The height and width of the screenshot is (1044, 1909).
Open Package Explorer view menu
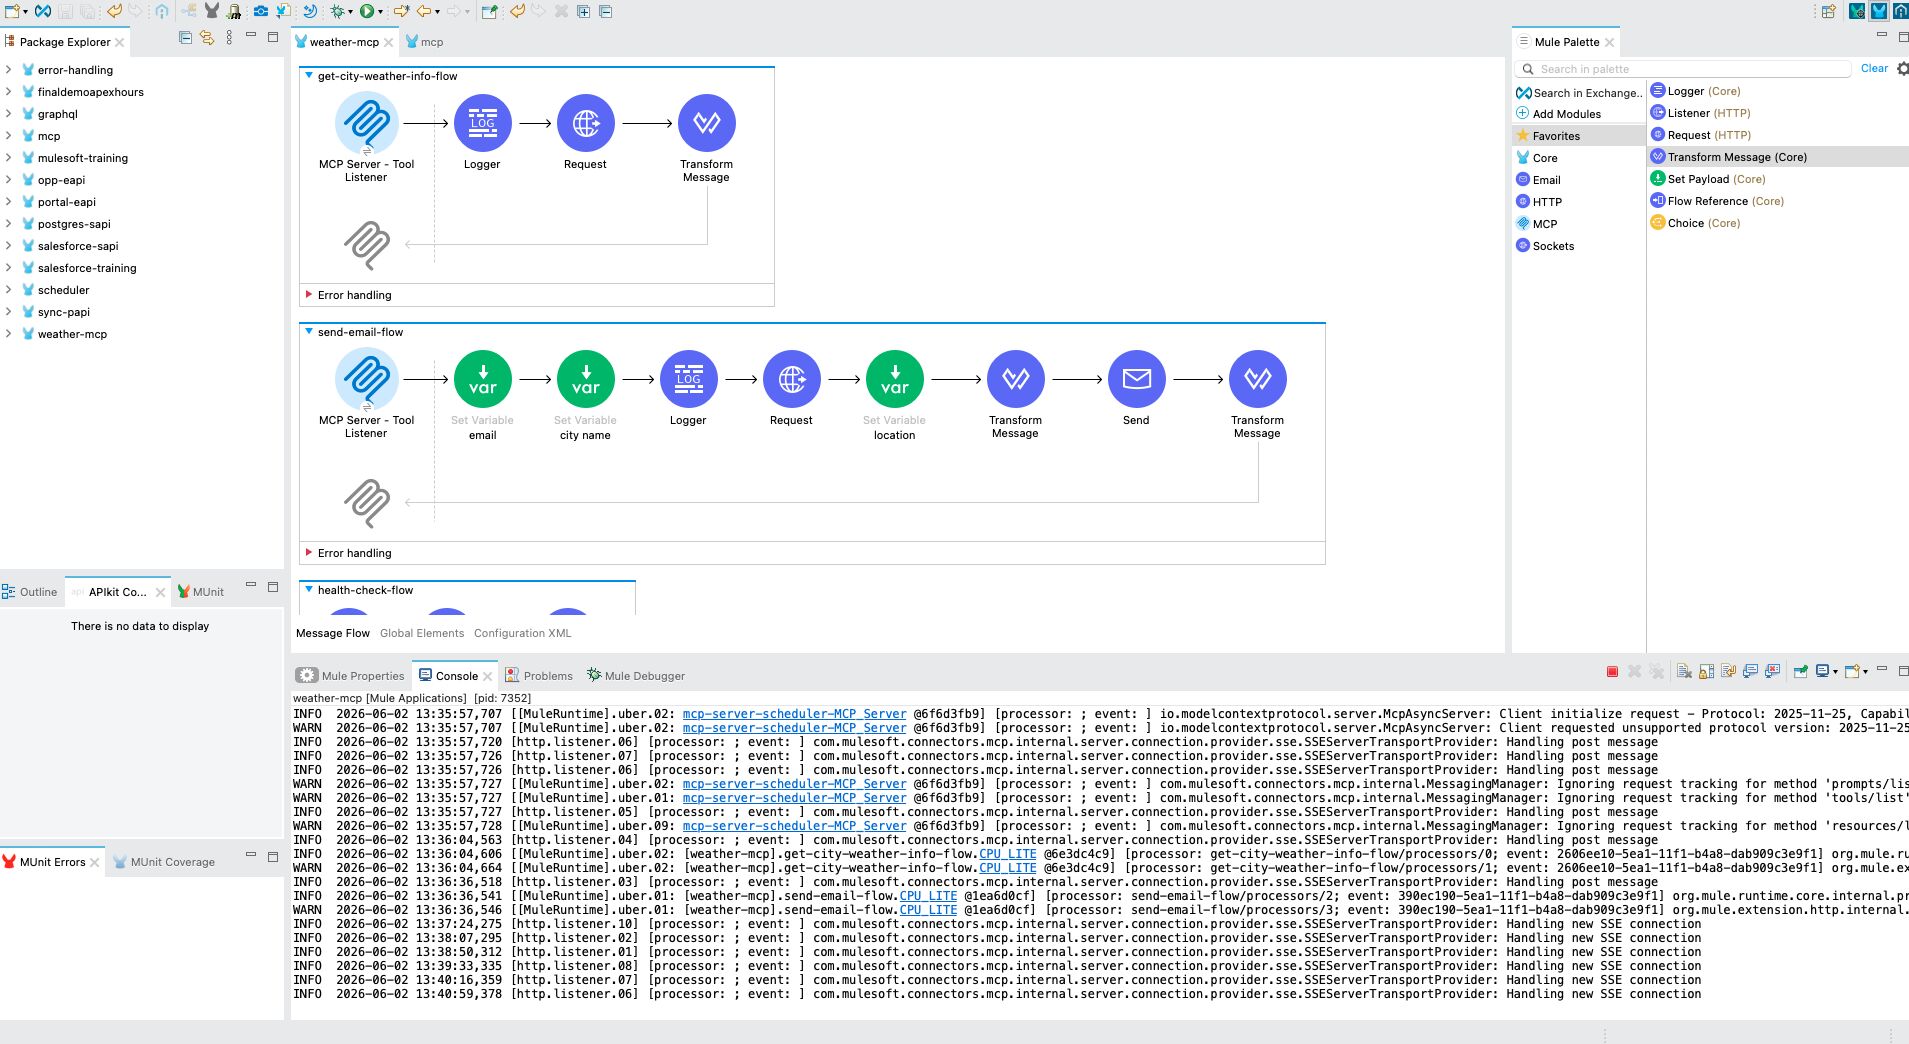[229, 38]
